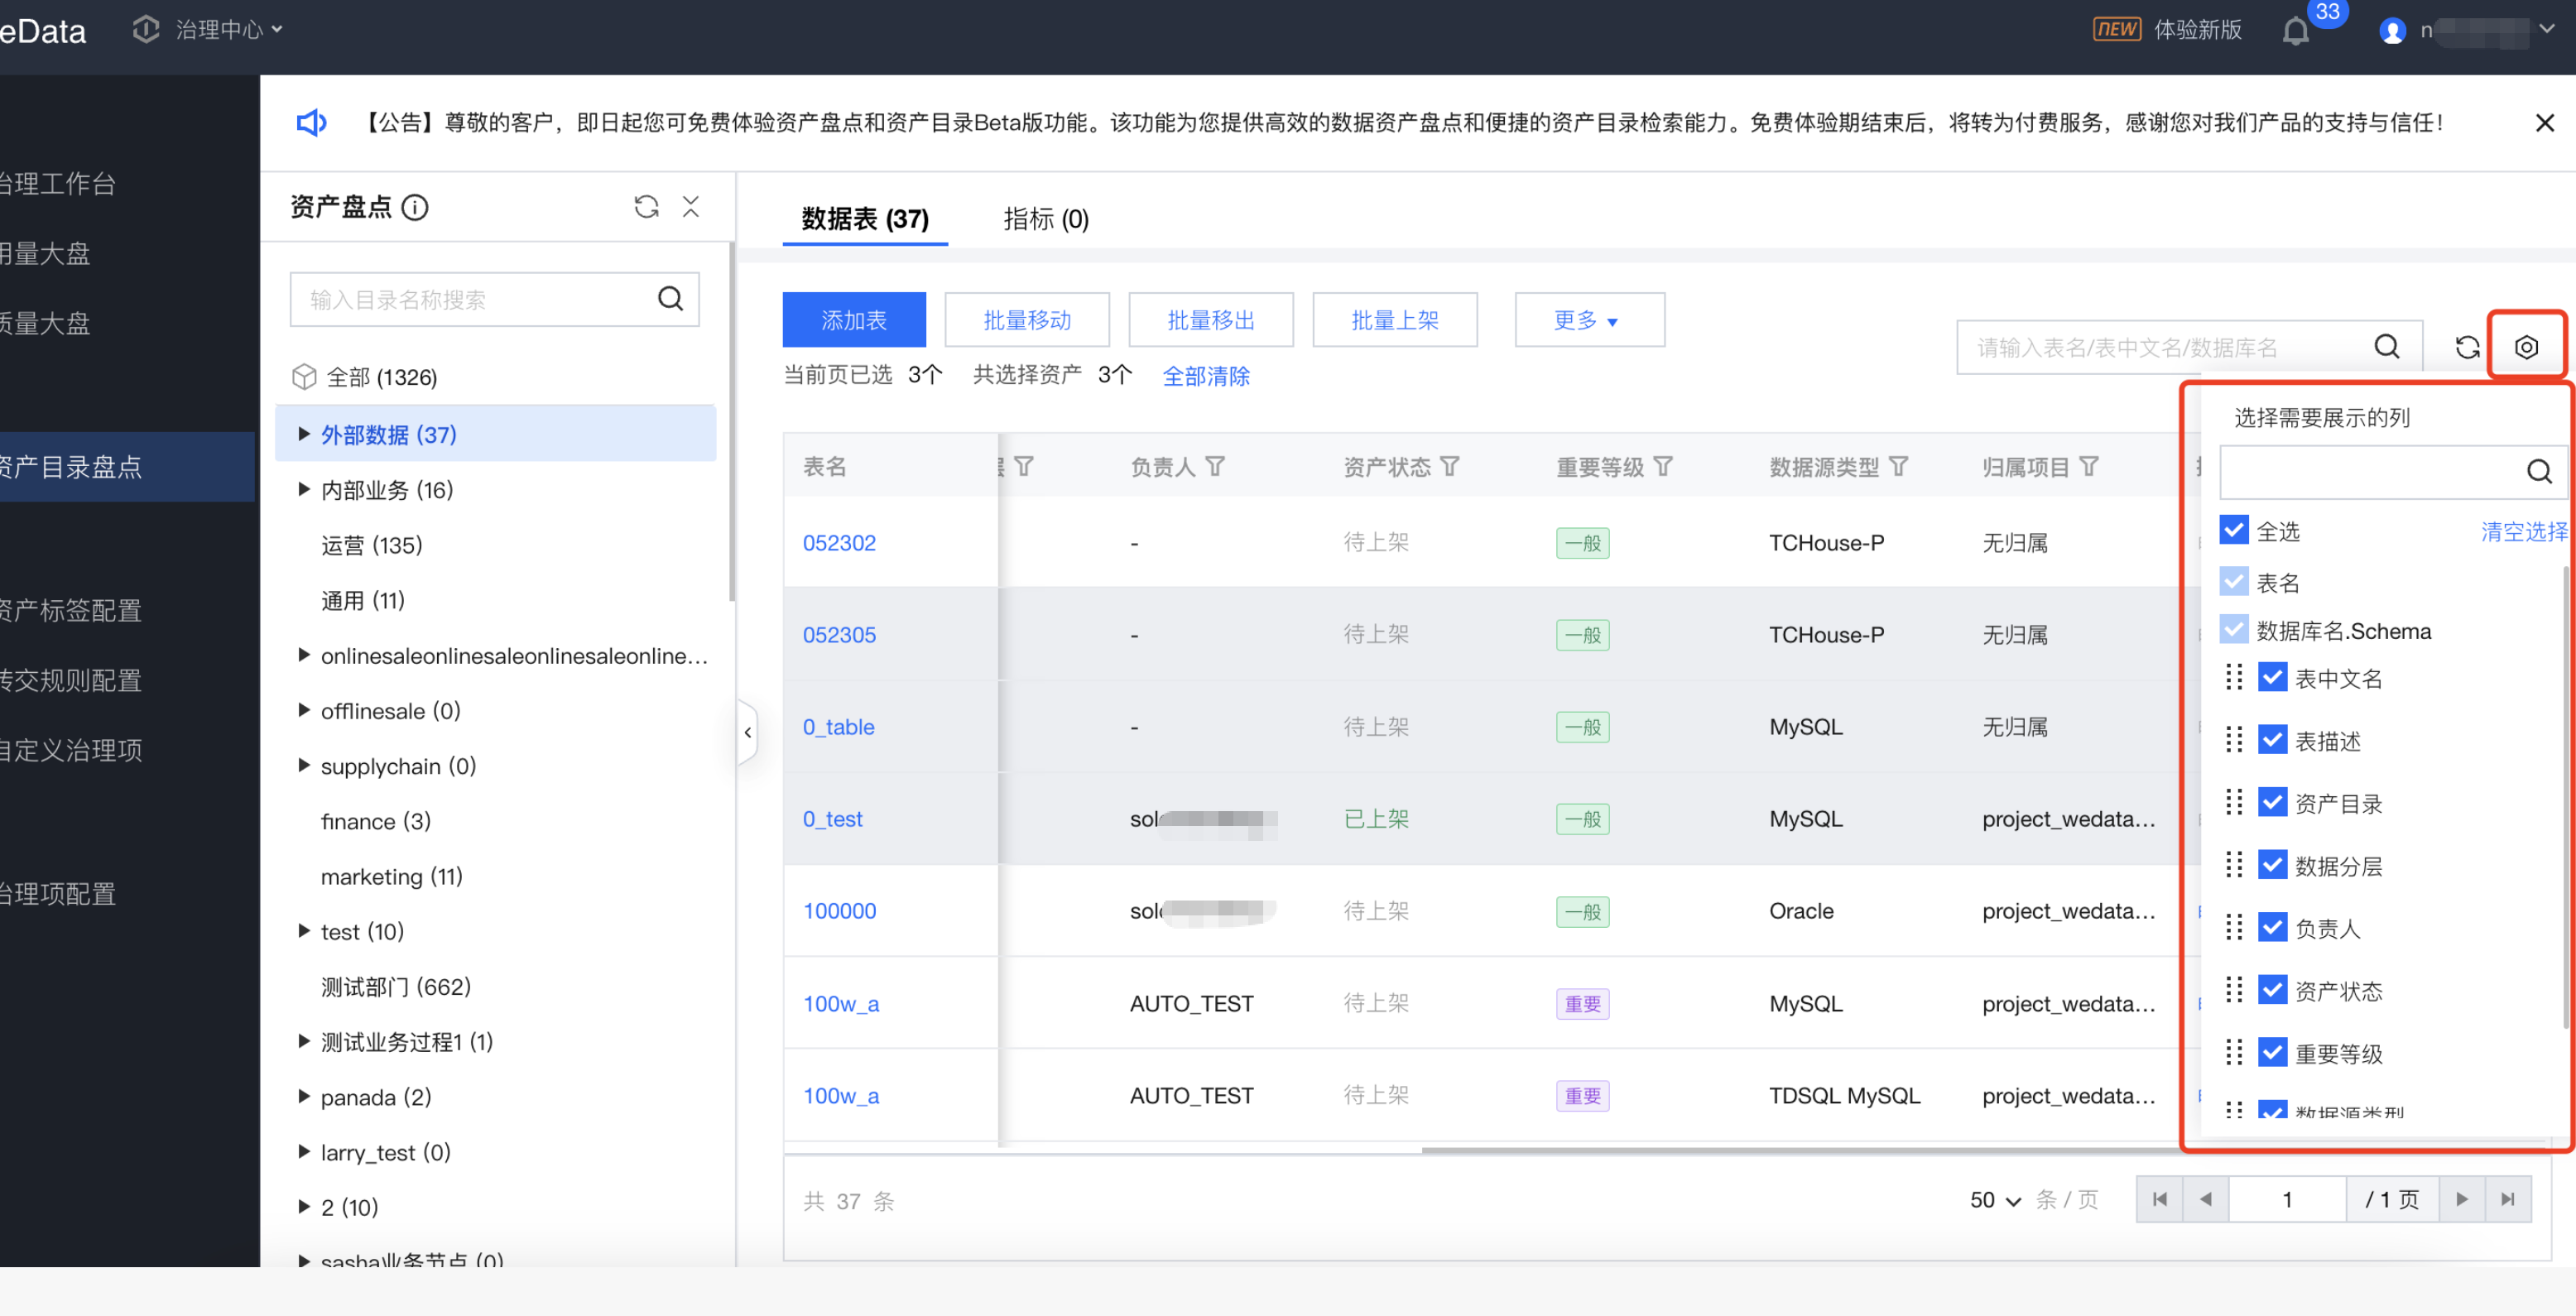Click the directory name search magnifier icon

670,299
